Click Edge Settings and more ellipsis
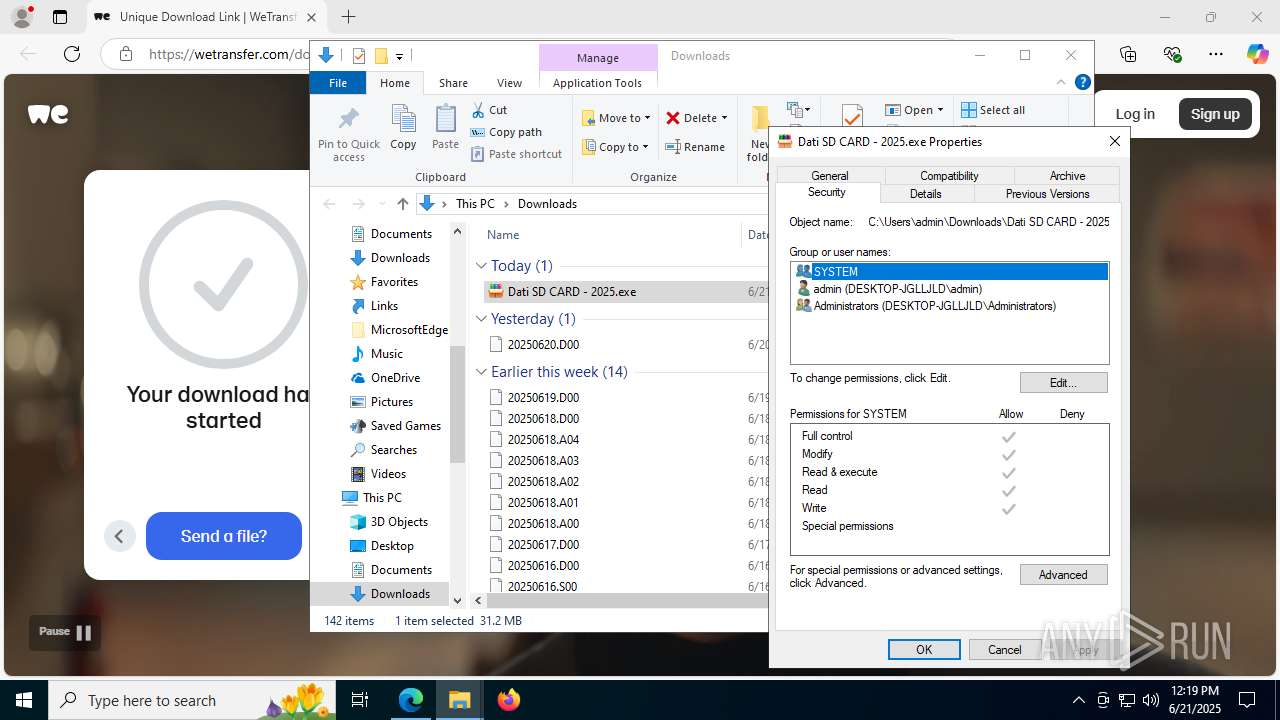Image resolution: width=1280 pixels, height=720 pixels. (x=1216, y=54)
